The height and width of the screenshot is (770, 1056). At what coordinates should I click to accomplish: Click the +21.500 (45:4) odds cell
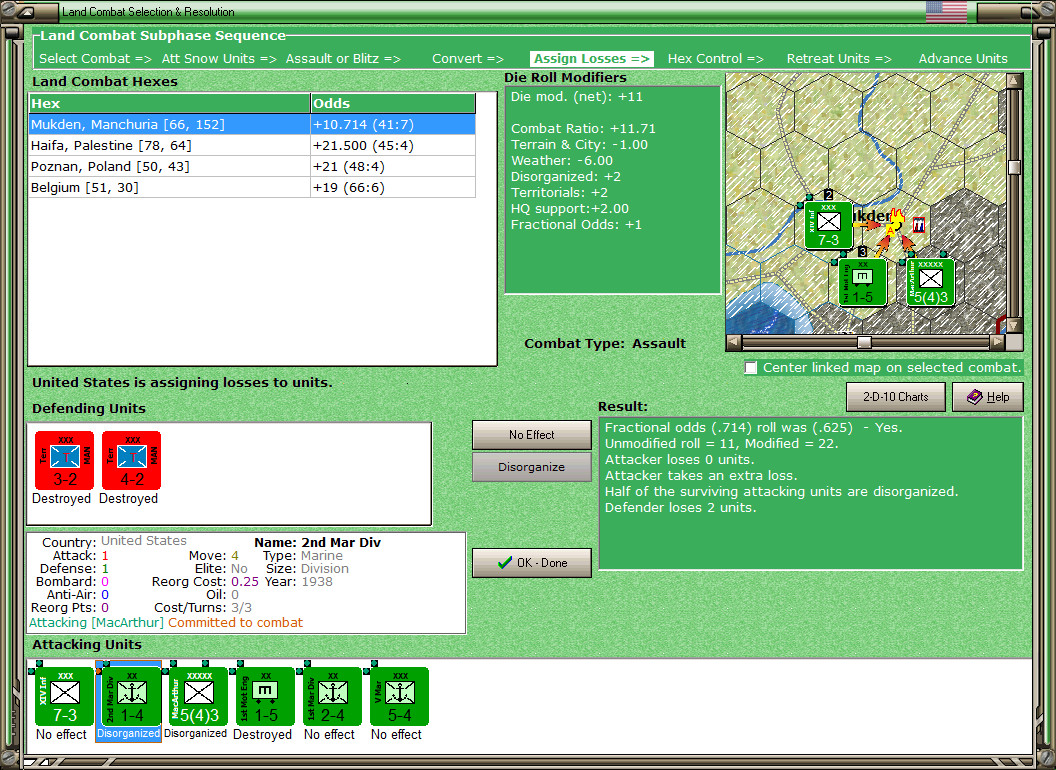coord(393,146)
